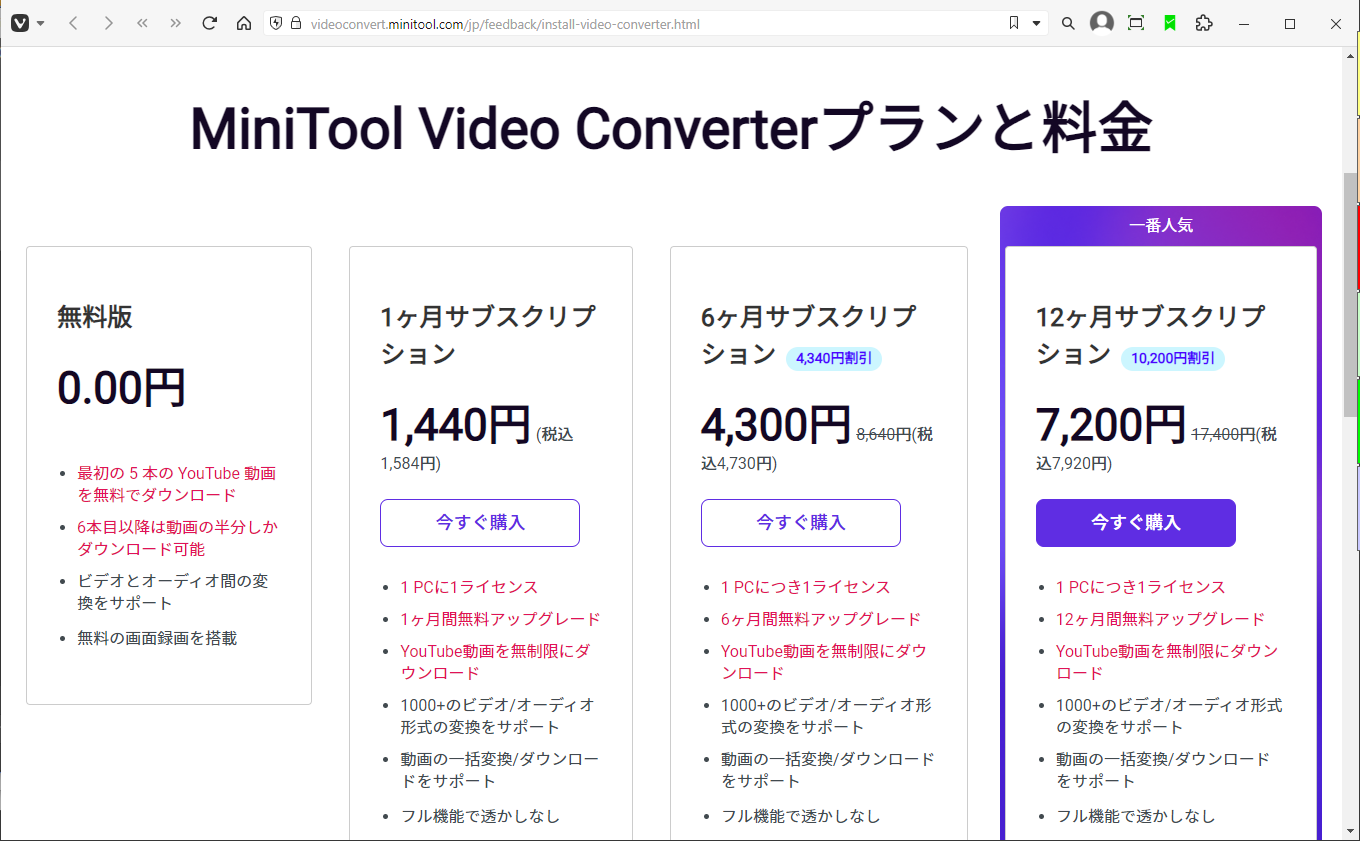Screen dimensions: 1360x841
Task: Click the page vertical scrollbar thumb
Action: [1351, 295]
